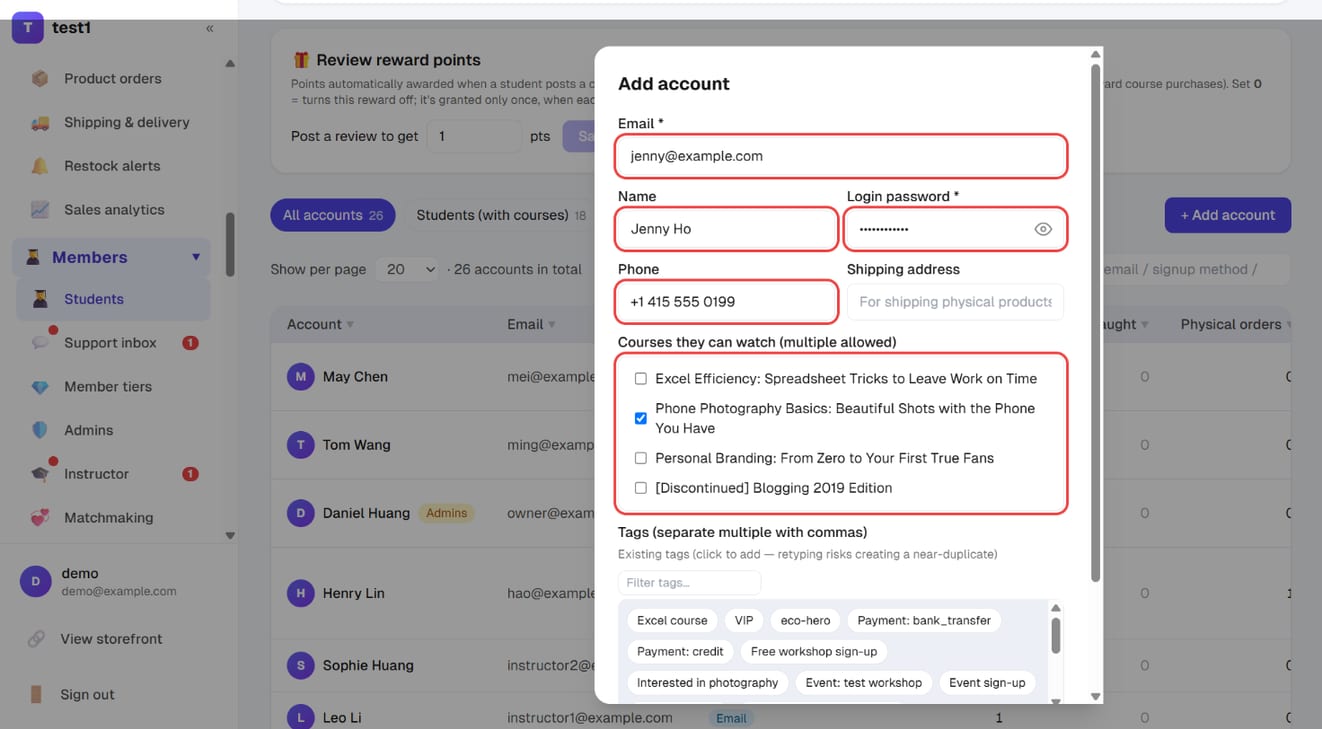
Task: Check Excel Efficiency course checkbox
Action: pos(641,379)
